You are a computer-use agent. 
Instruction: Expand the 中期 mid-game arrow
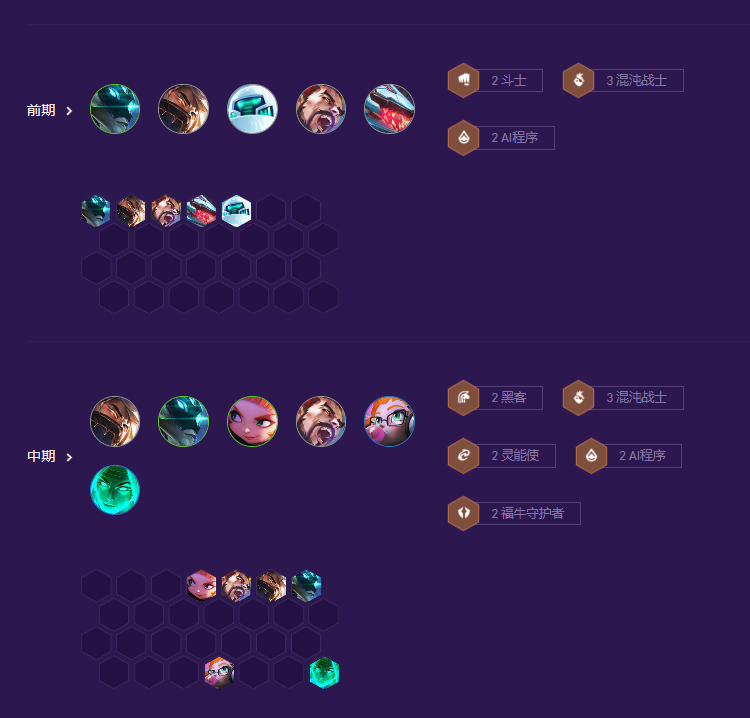coord(69,457)
